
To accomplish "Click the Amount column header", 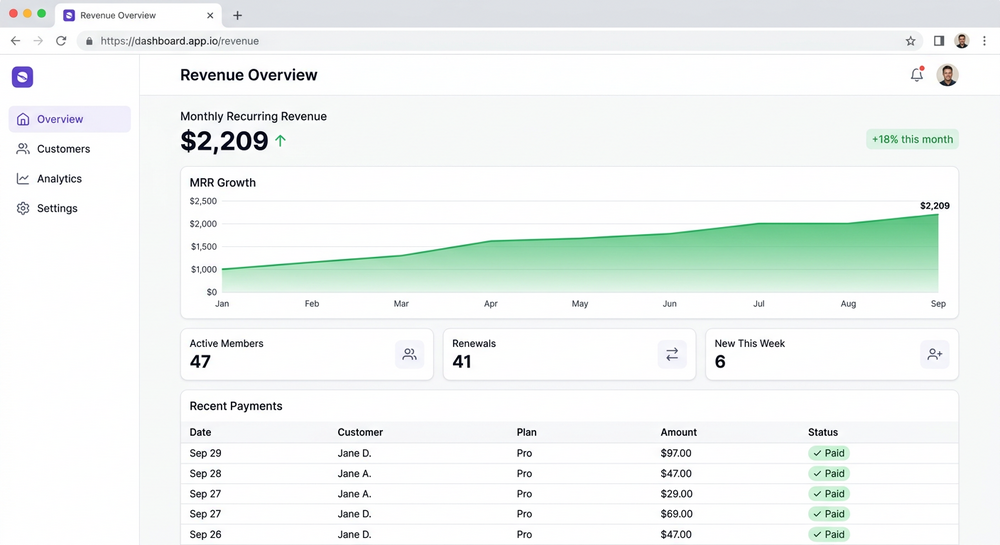I will click(x=679, y=432).
